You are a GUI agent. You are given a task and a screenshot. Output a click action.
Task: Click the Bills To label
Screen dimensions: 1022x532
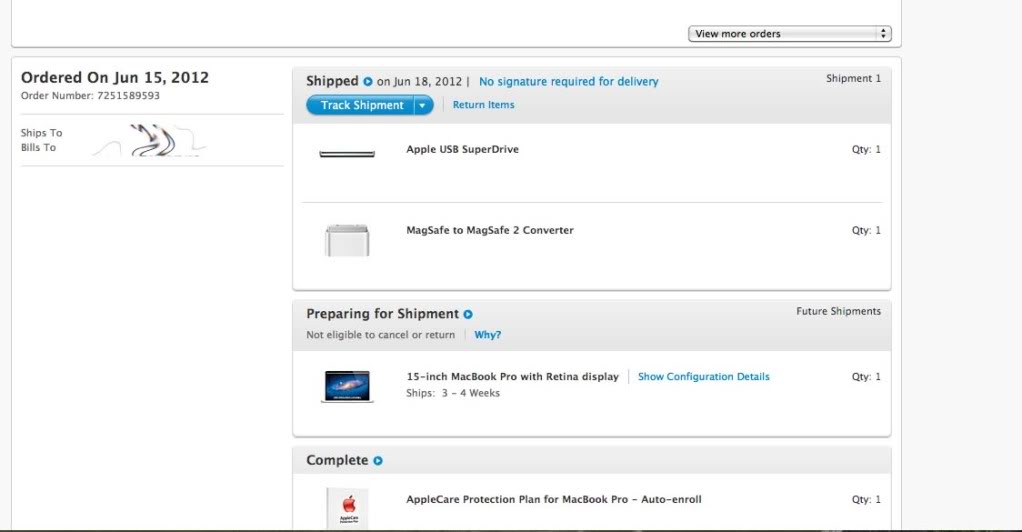[x=38, y=147]
